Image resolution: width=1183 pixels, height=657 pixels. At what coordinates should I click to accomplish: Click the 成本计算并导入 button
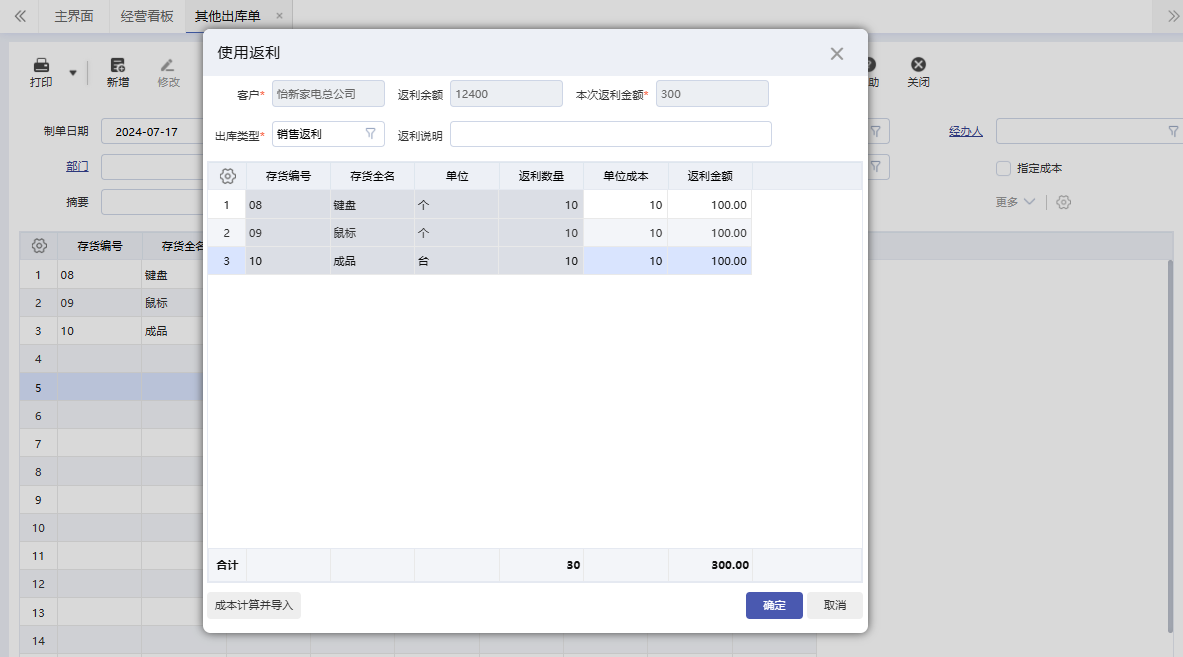[254, 605]
